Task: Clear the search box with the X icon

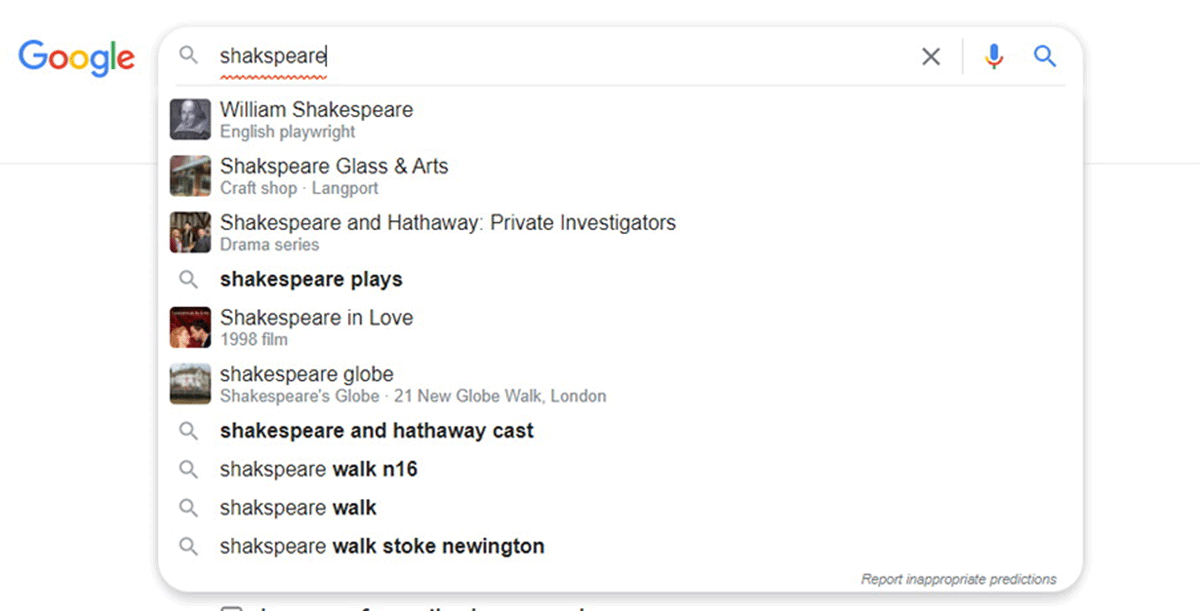Action: [931, 57]
